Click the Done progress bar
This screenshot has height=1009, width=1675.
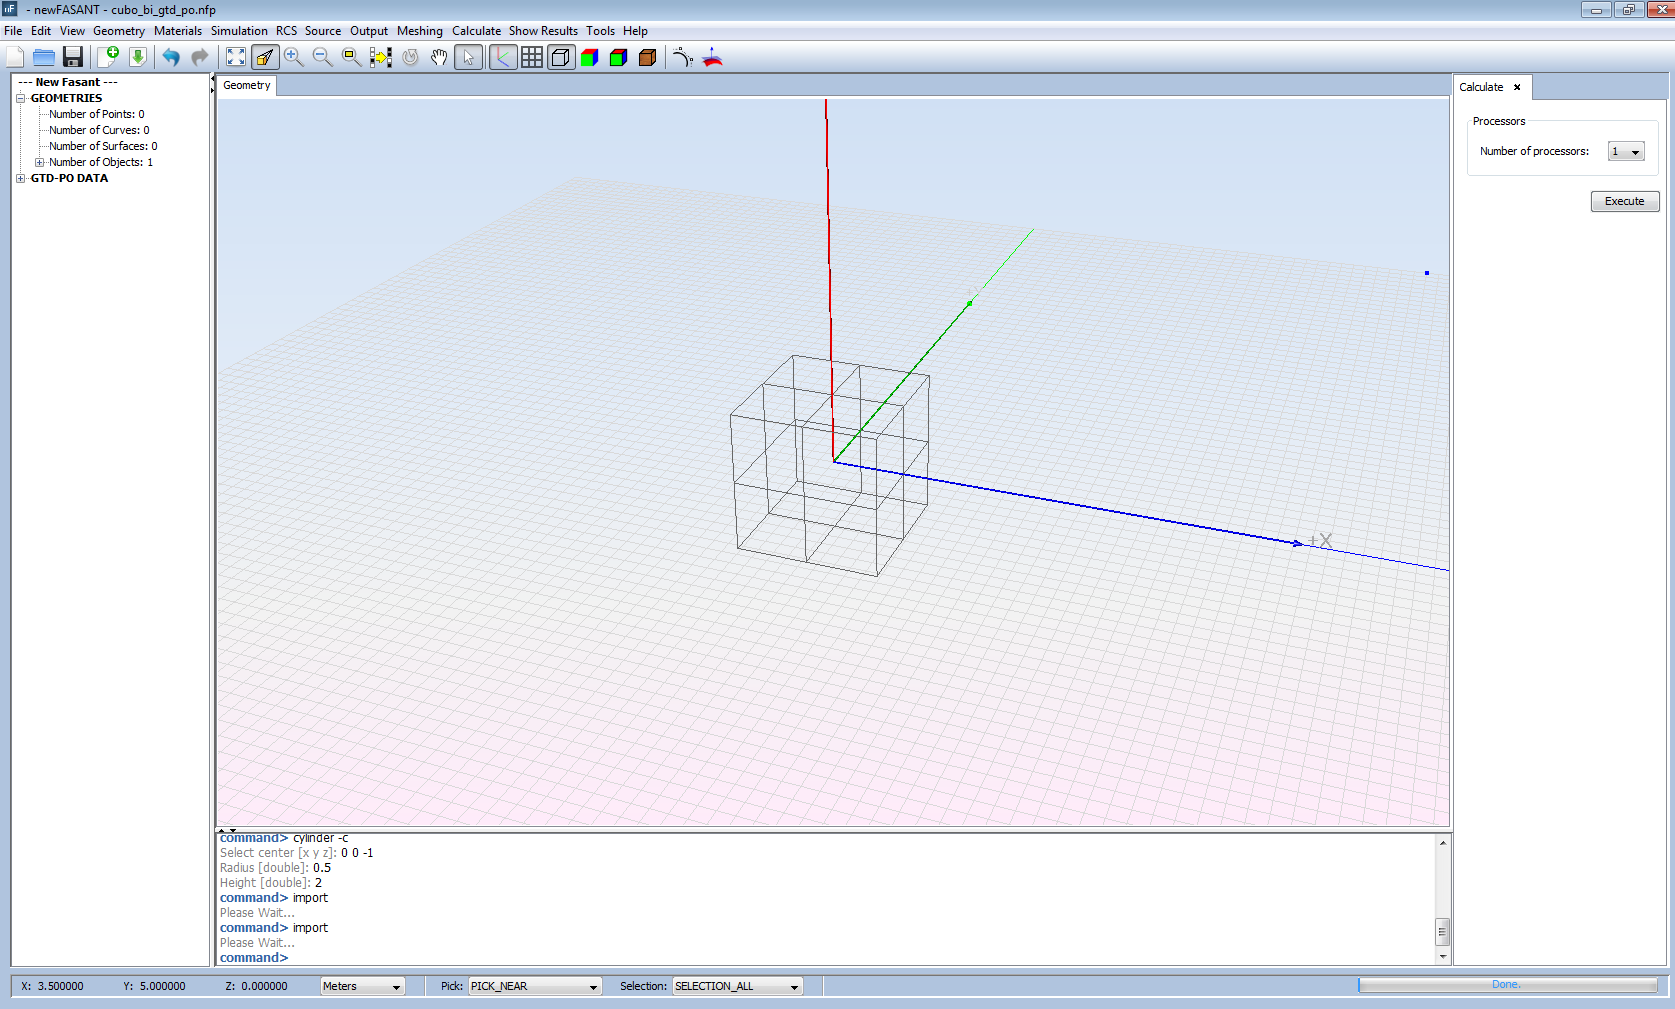pos(1506,985)
